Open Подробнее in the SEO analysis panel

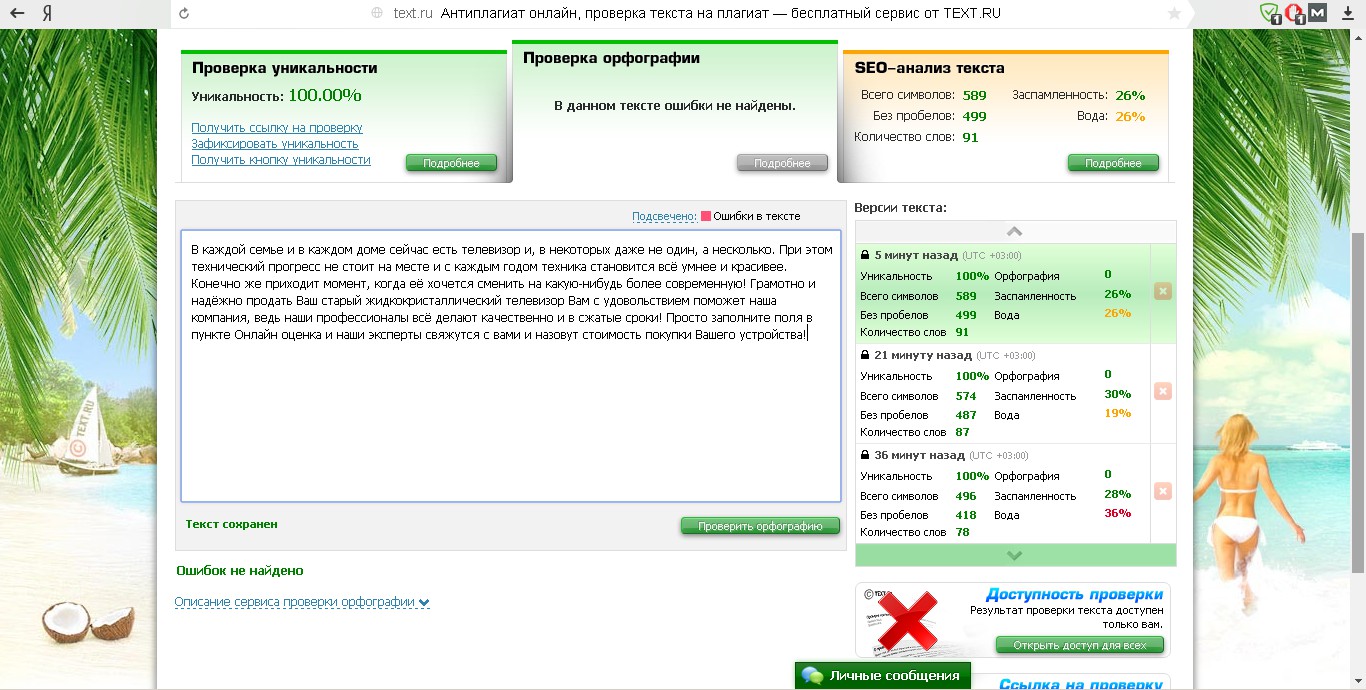1113,163
